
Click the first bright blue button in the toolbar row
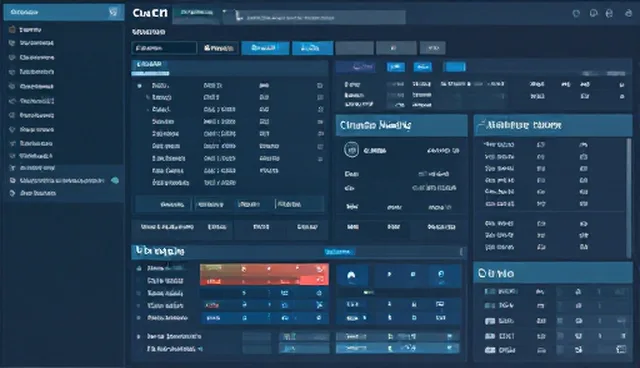[x=265, y=48]
